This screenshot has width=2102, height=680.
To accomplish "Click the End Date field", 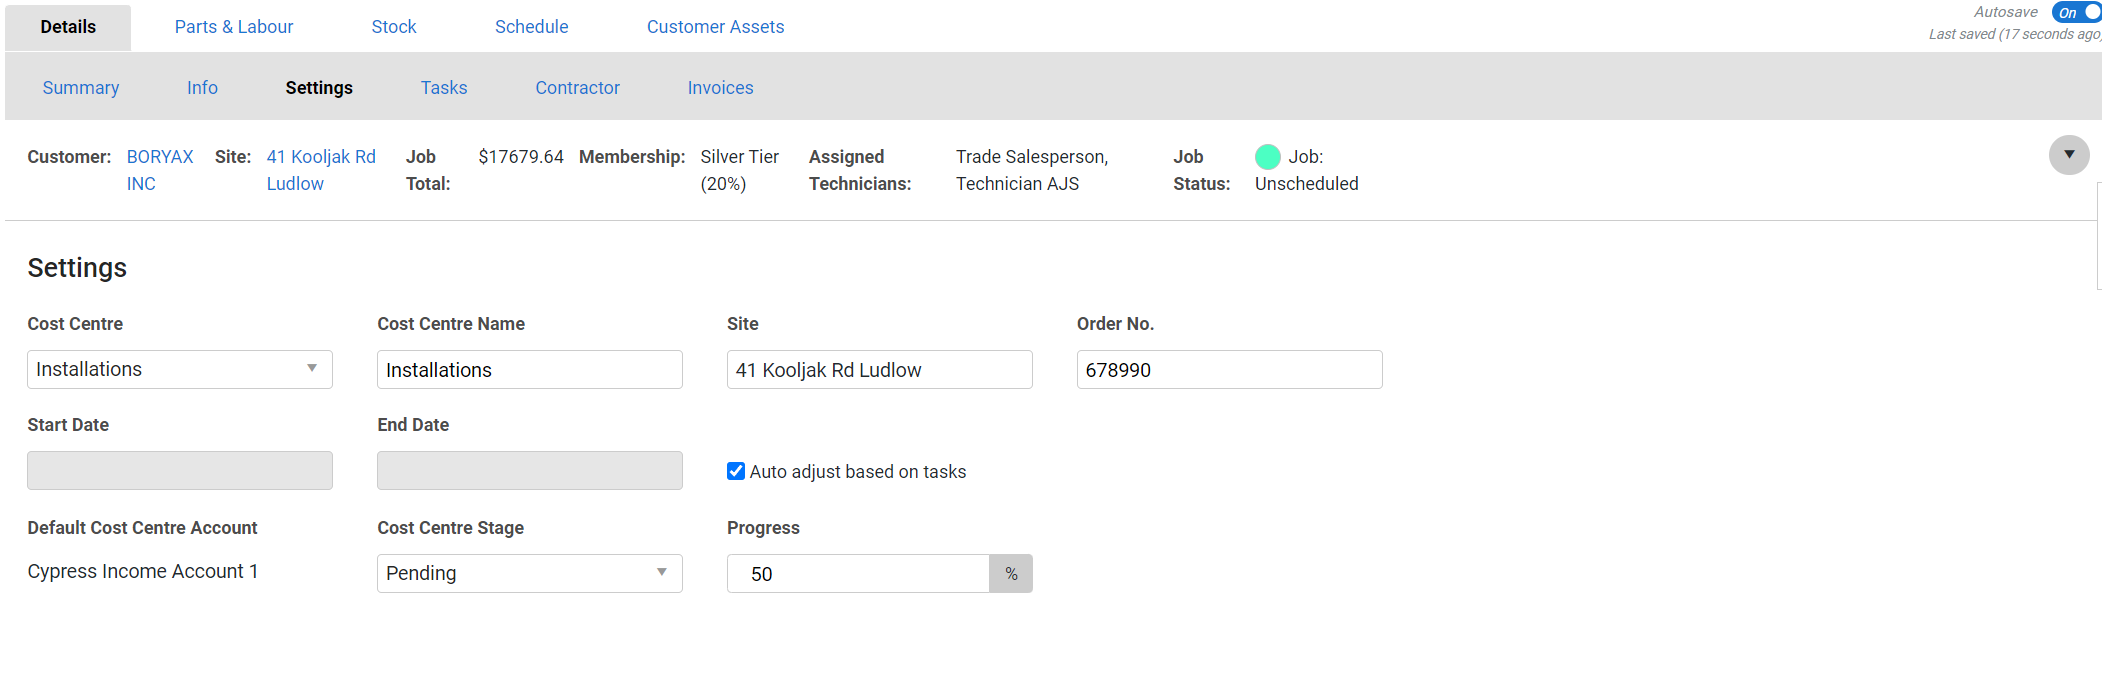I will [x=530, y=470].
